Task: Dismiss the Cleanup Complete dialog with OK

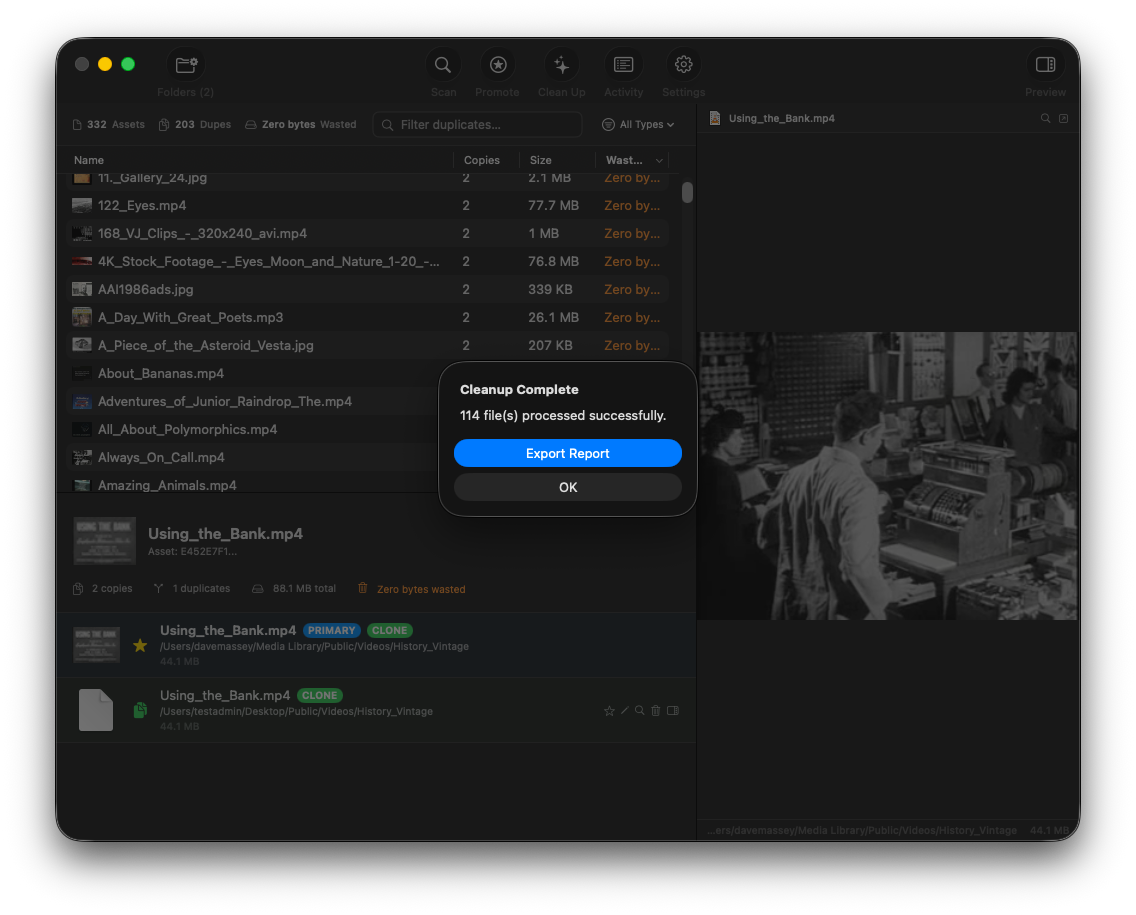Action: (x=567, y=487)
